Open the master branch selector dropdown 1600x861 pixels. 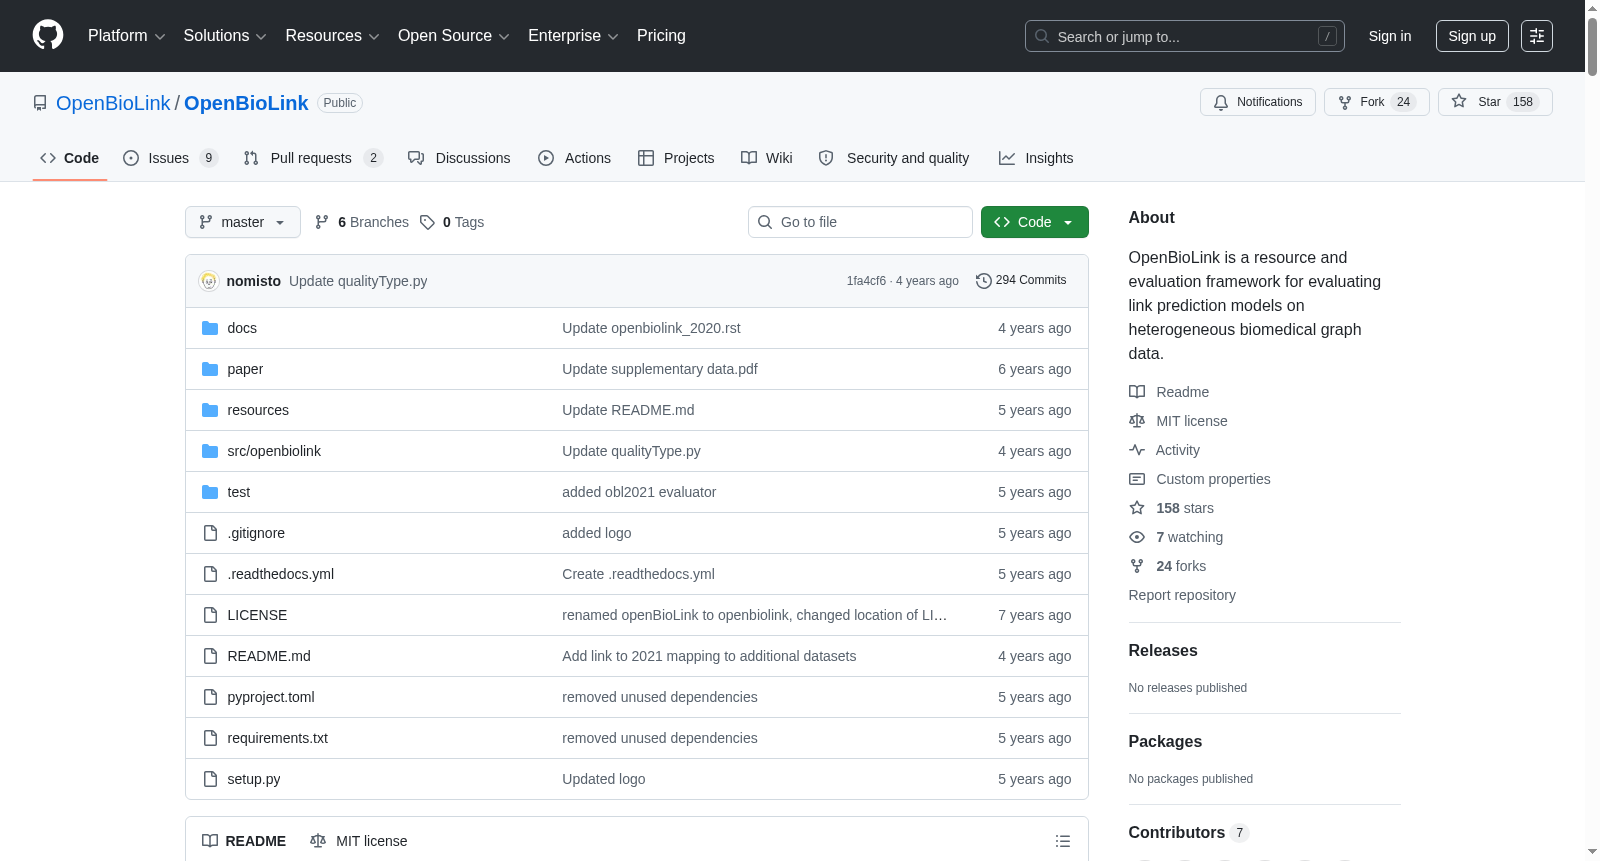click(x=243, y=222)
